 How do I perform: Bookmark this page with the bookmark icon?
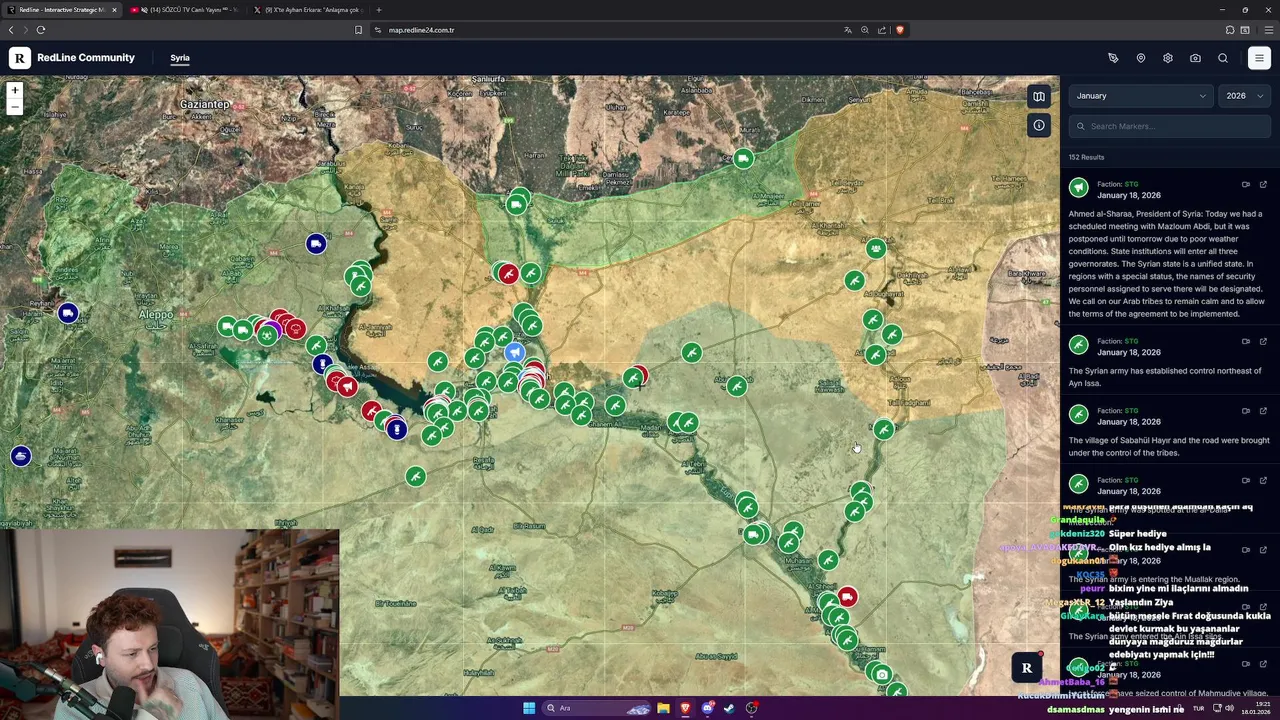(x=358, y=30)
